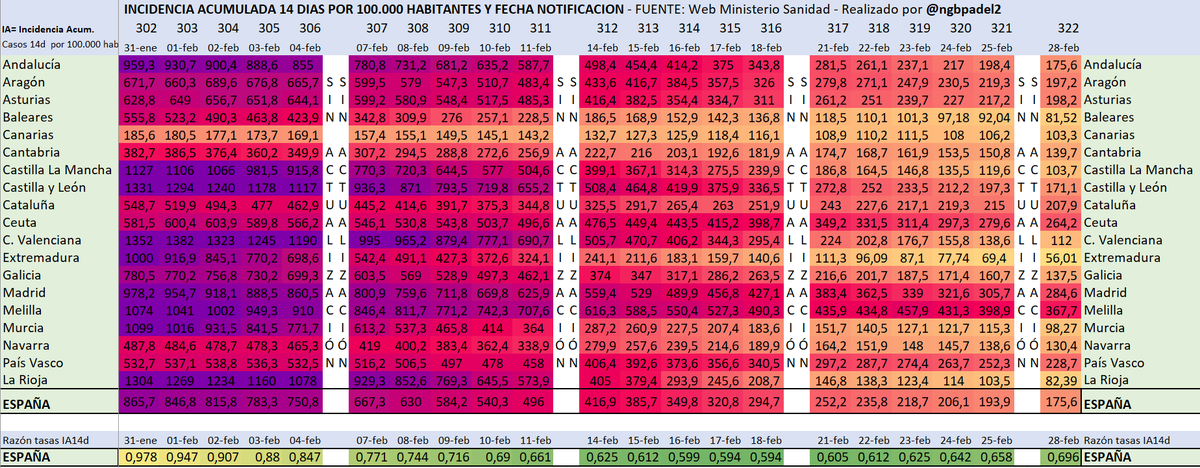Click Ceuta 415,2 value for 17-feb

pyautogui.click(x=723, y=221)
